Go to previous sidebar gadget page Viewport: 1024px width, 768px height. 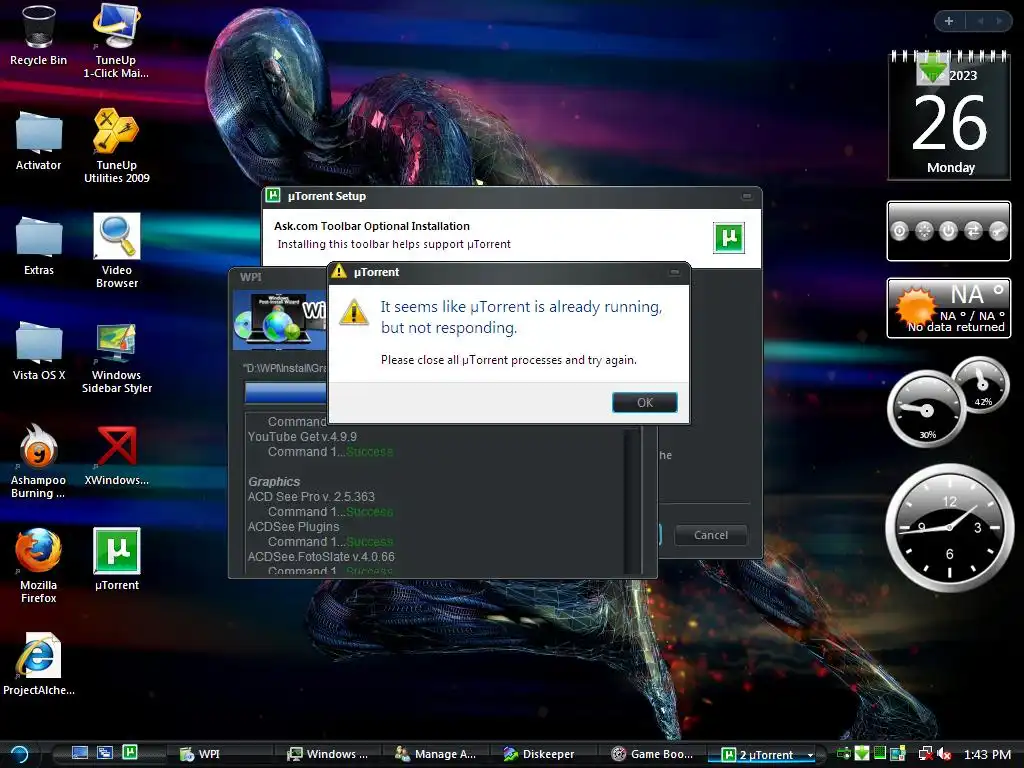pyautogui.click(x=980, y=21)
